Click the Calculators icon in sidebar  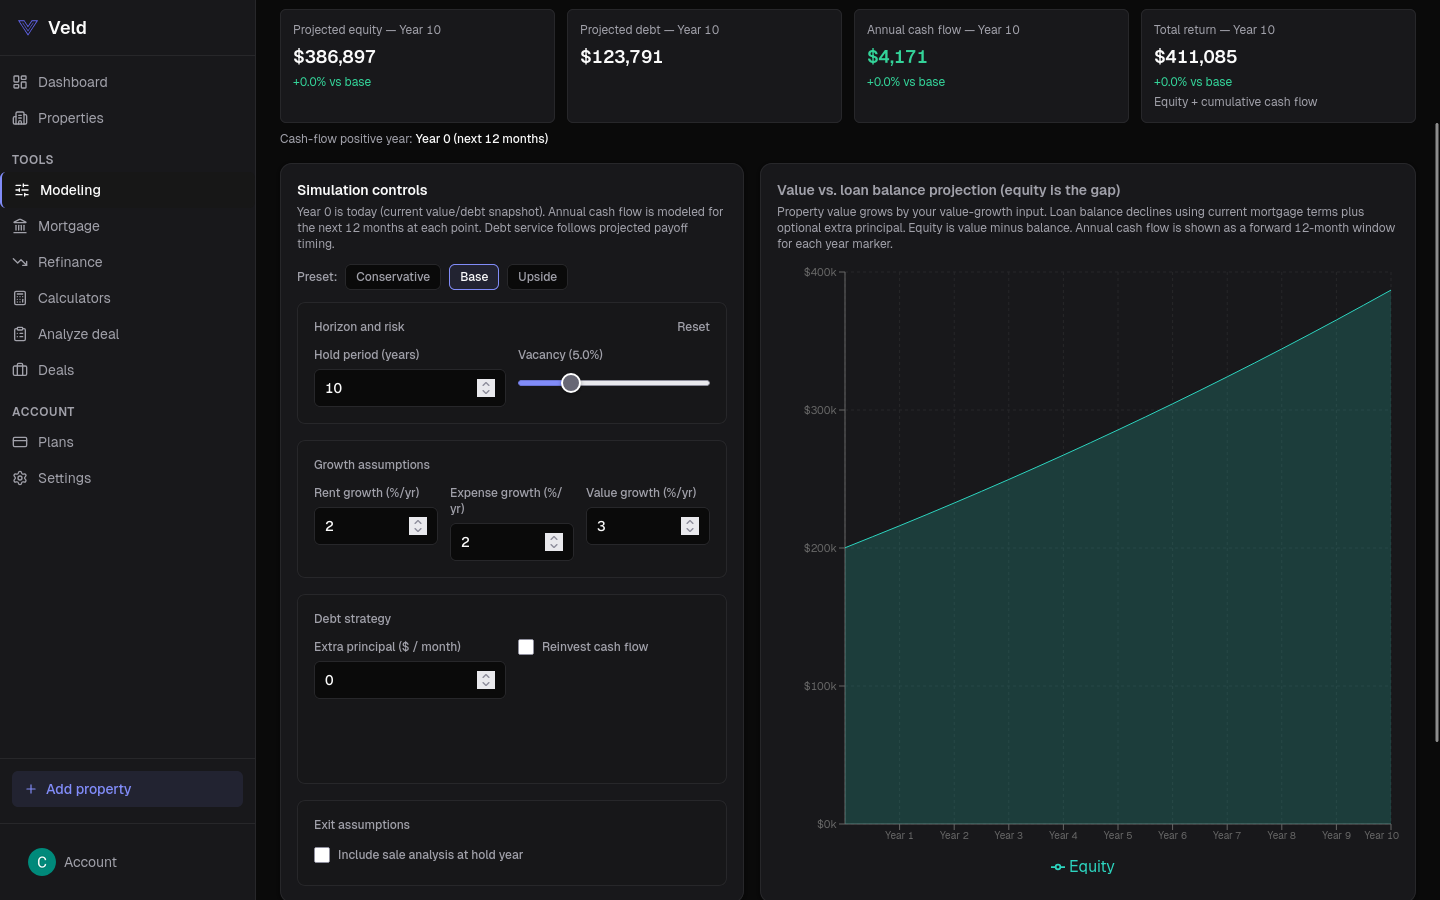[20, 298]
